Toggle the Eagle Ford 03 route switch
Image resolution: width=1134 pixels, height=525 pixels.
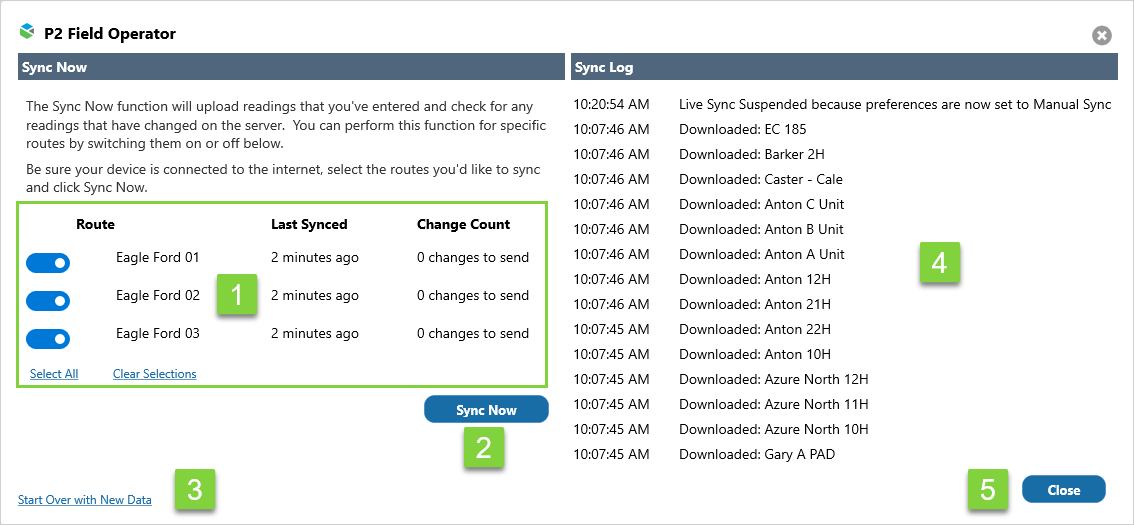(48, 339)
